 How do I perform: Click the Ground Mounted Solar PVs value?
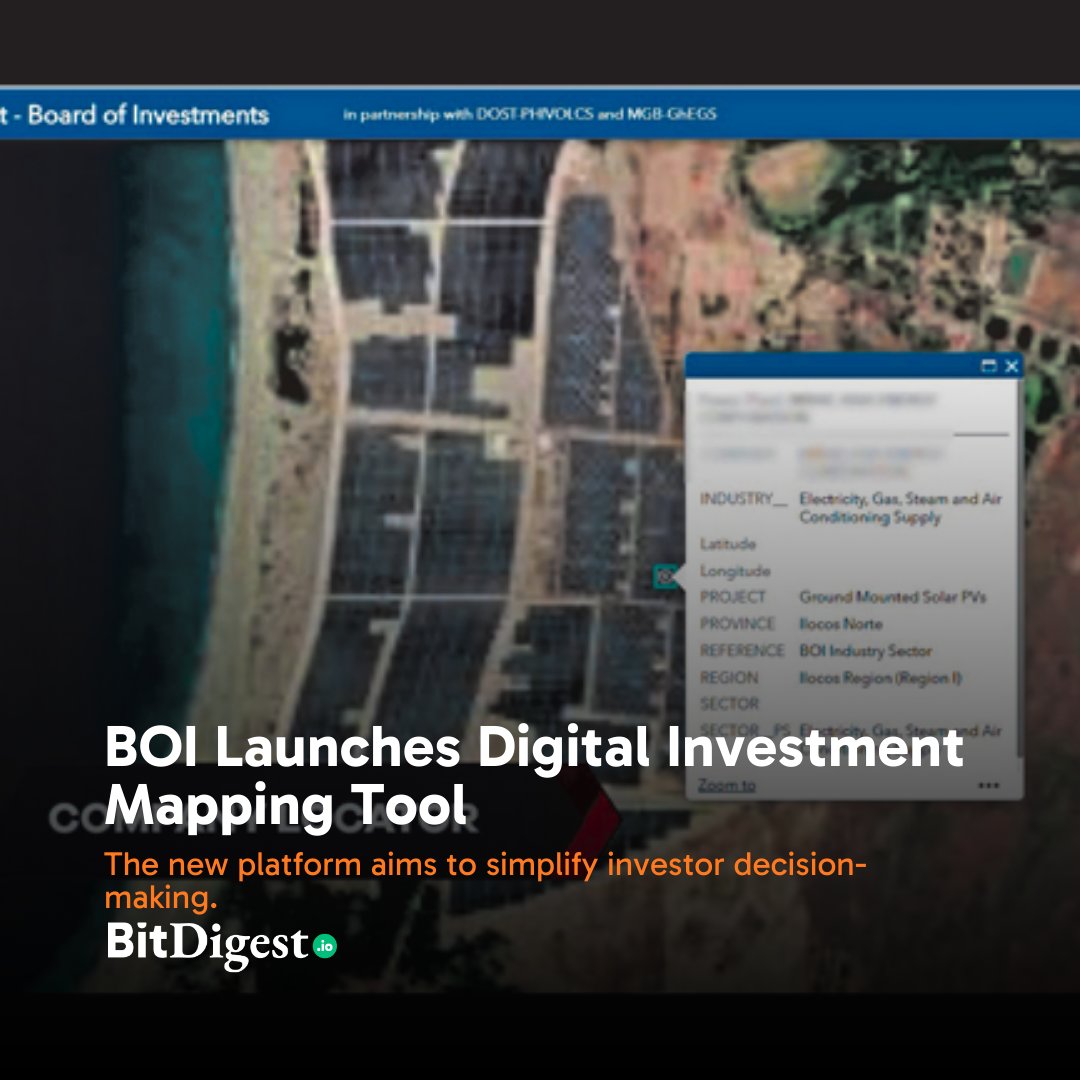893,597
